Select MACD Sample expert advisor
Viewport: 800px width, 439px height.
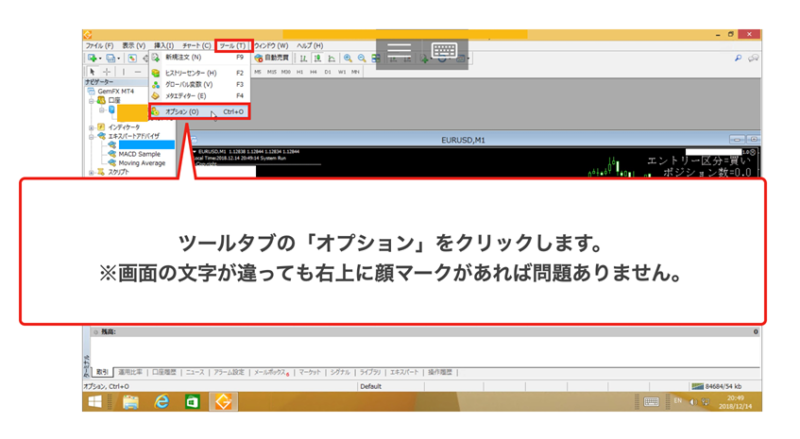(x=139, y=154)
